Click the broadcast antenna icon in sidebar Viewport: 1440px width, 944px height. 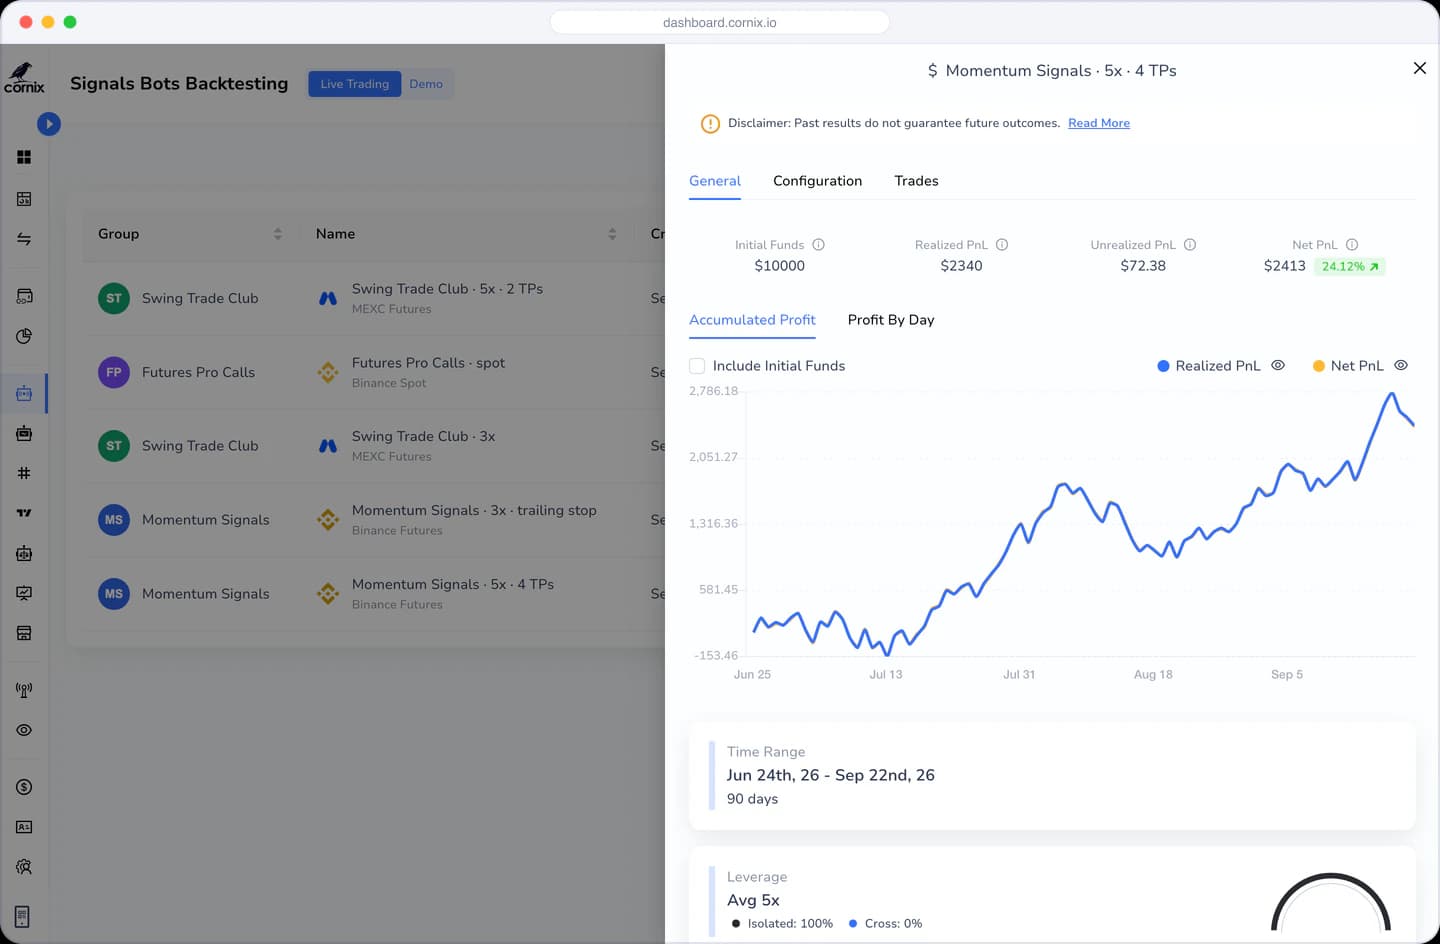click(24, 690)
